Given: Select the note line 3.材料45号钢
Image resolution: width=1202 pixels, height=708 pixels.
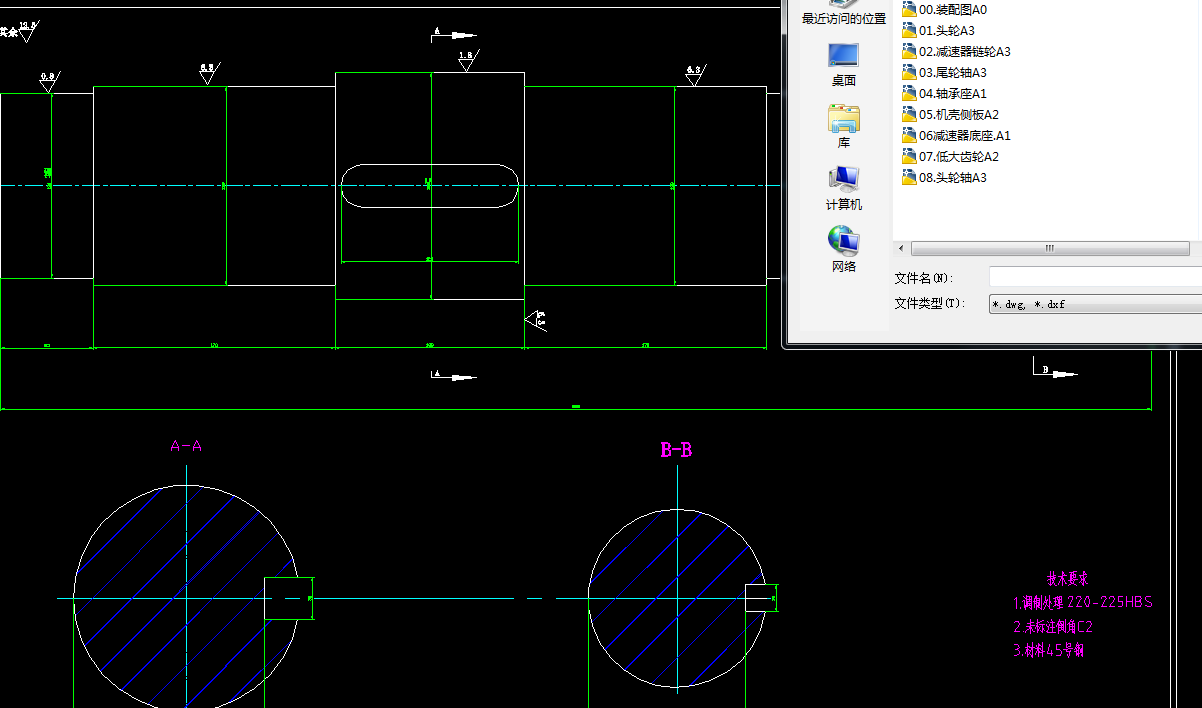Looking at the screenshot, I should click(1049, 650).
